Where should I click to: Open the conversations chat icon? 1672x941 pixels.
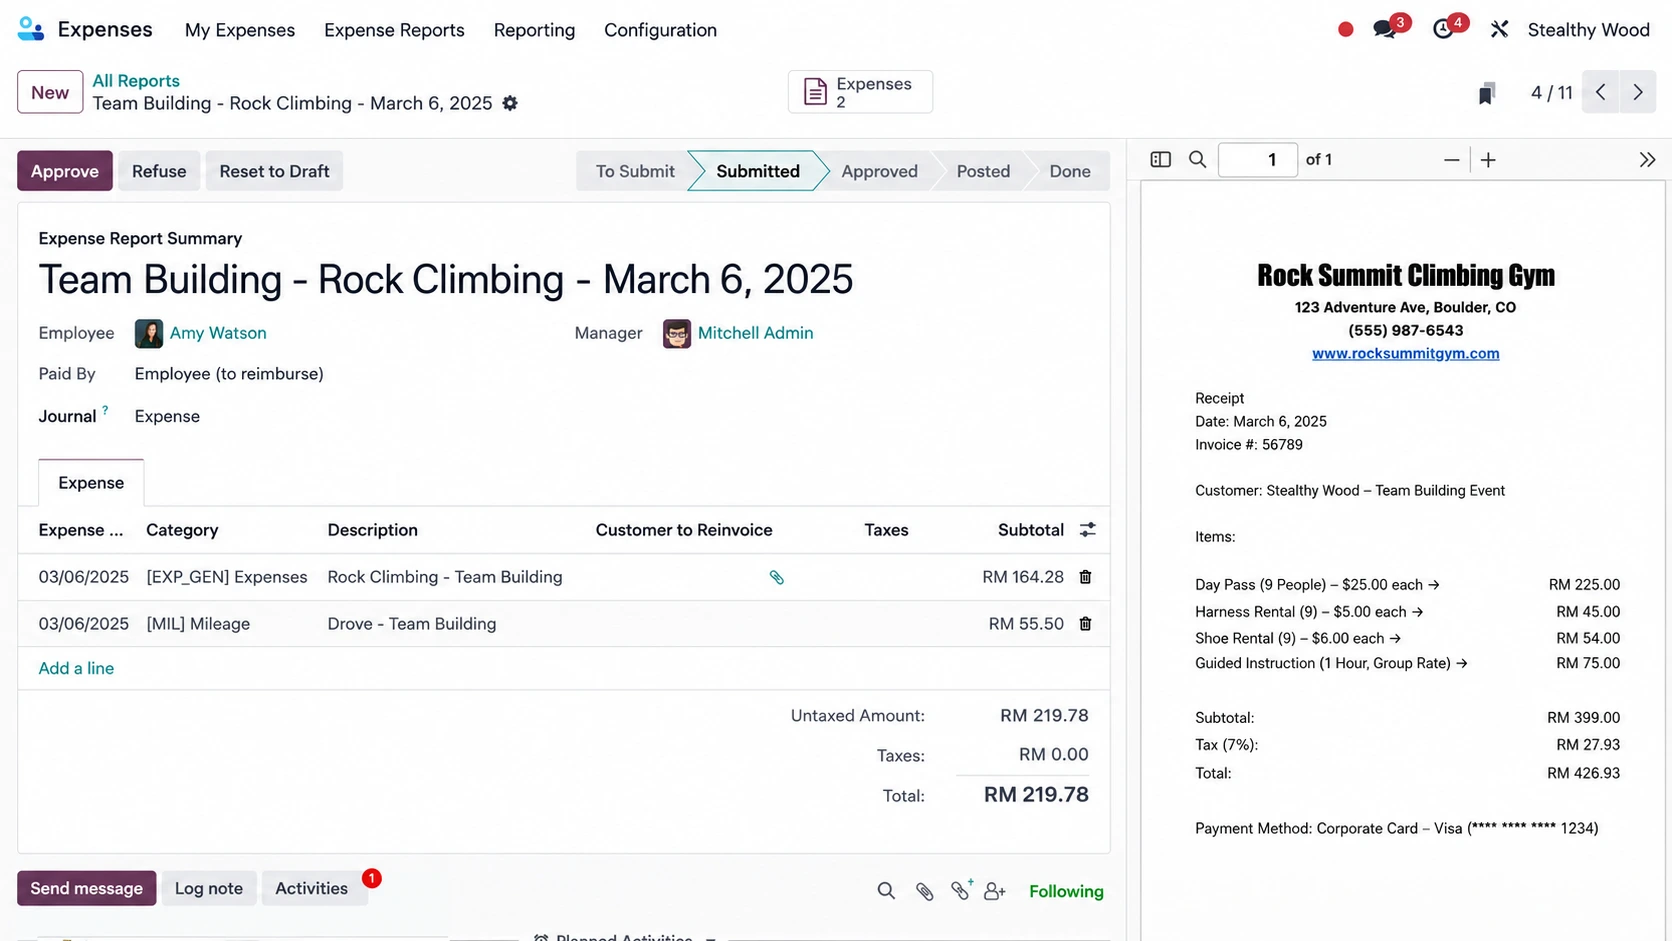tap(1385, 30)
